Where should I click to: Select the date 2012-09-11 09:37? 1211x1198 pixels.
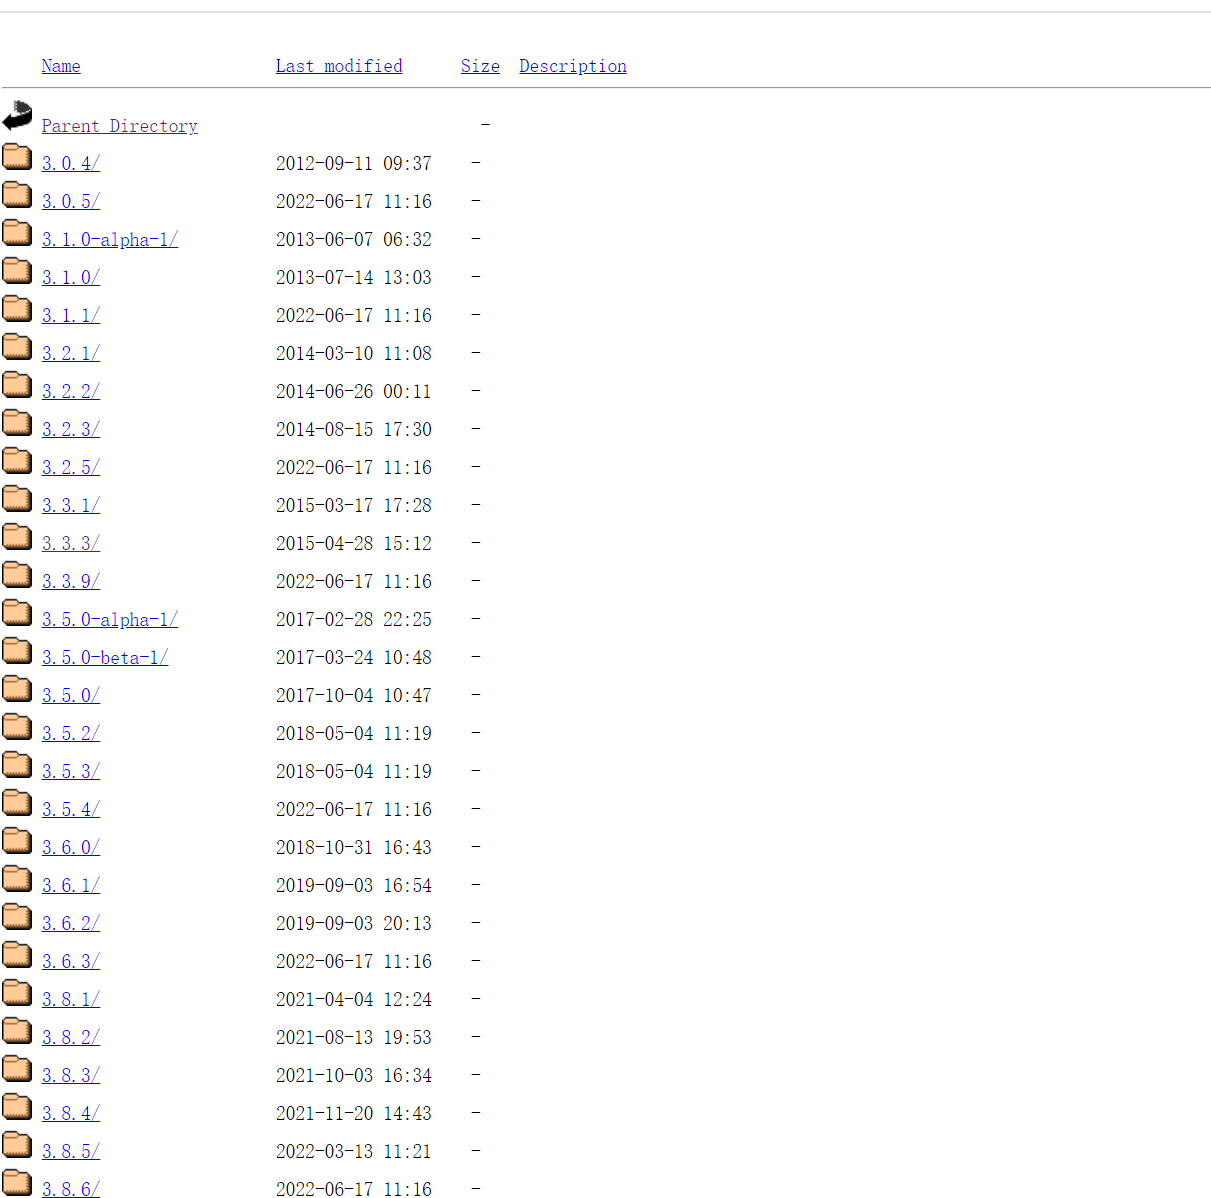[x=354, y=163]
